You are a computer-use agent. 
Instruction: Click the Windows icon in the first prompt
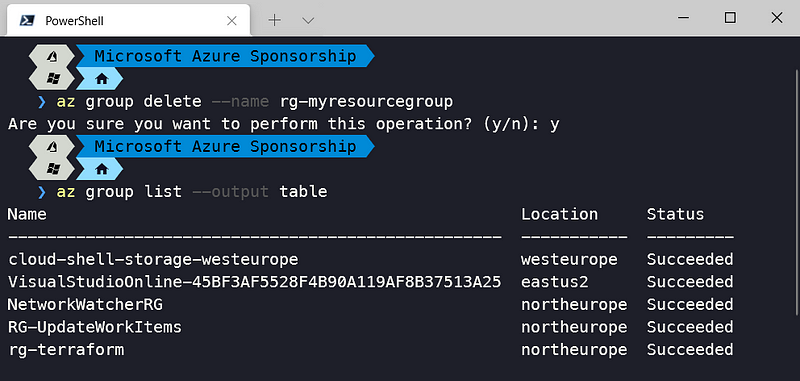(52, 79)
